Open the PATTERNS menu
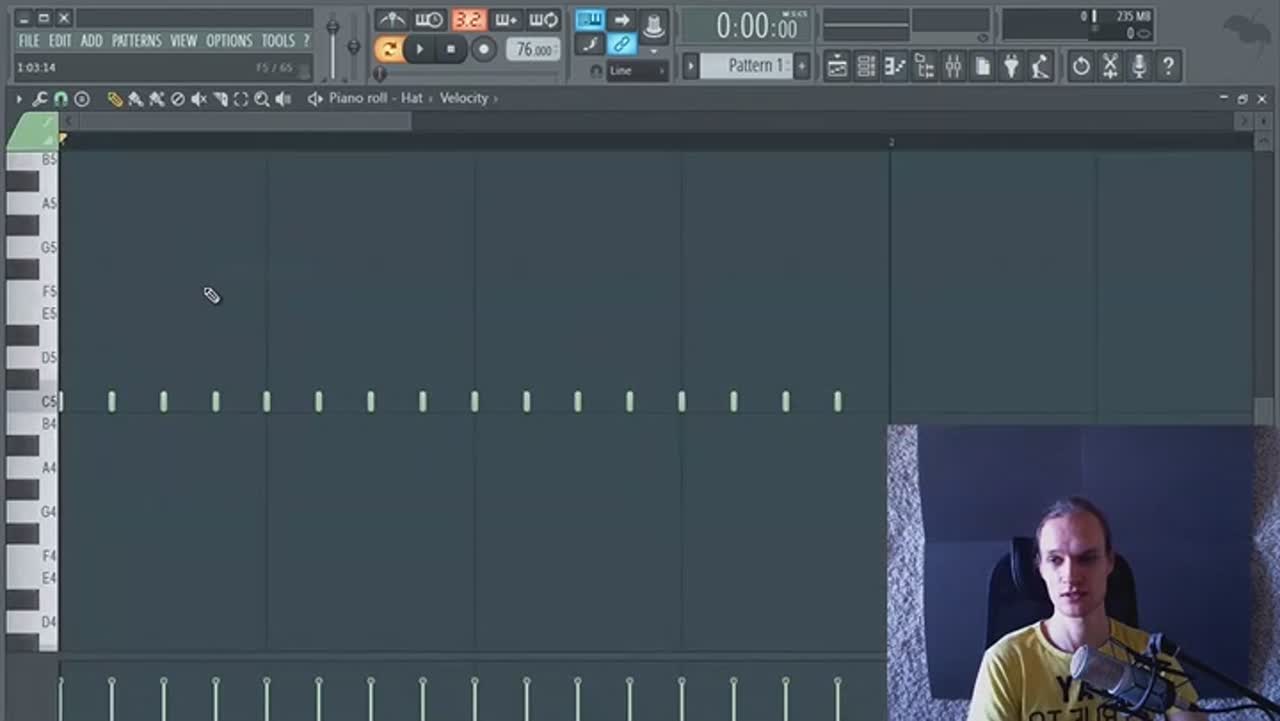 click(x=136, y=41)
